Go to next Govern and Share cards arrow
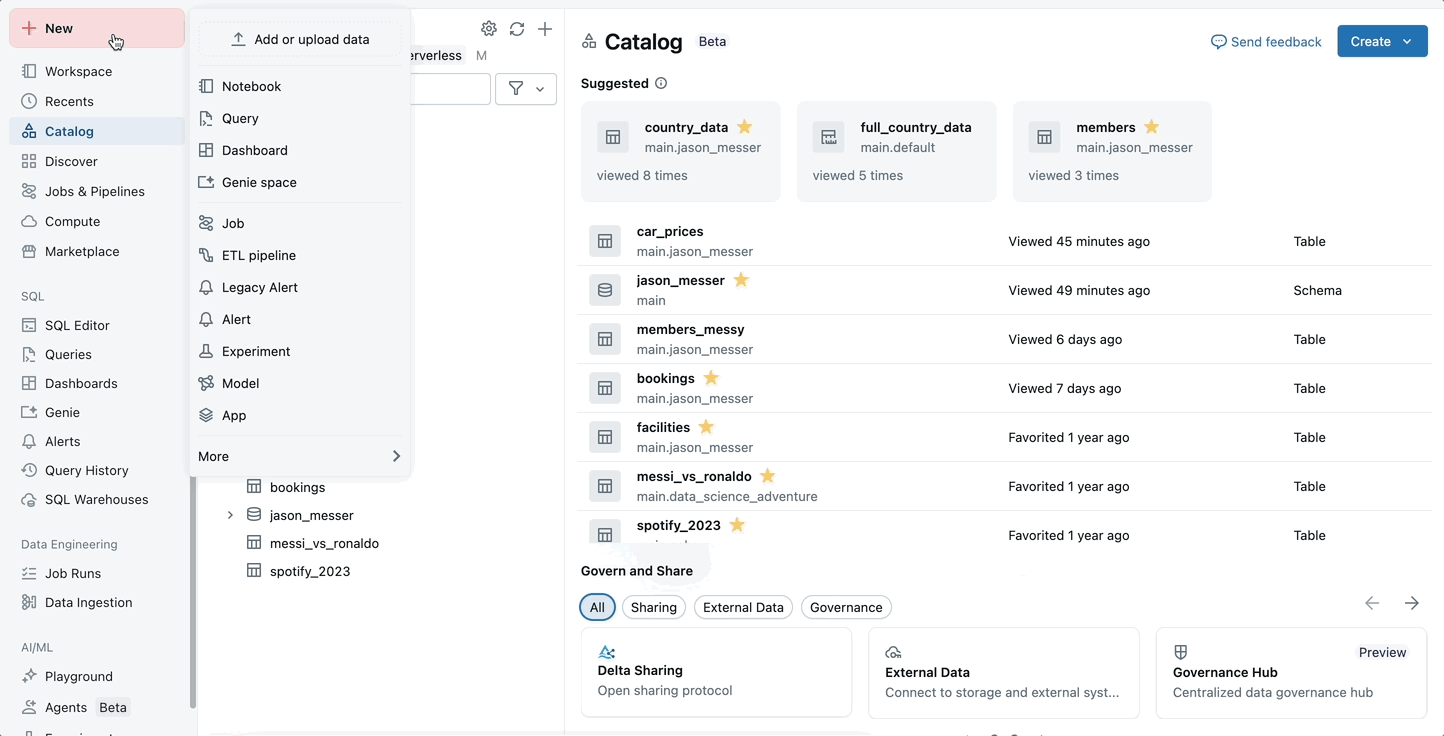This screenshot has width=1444, height=736. click(1411, 603)
